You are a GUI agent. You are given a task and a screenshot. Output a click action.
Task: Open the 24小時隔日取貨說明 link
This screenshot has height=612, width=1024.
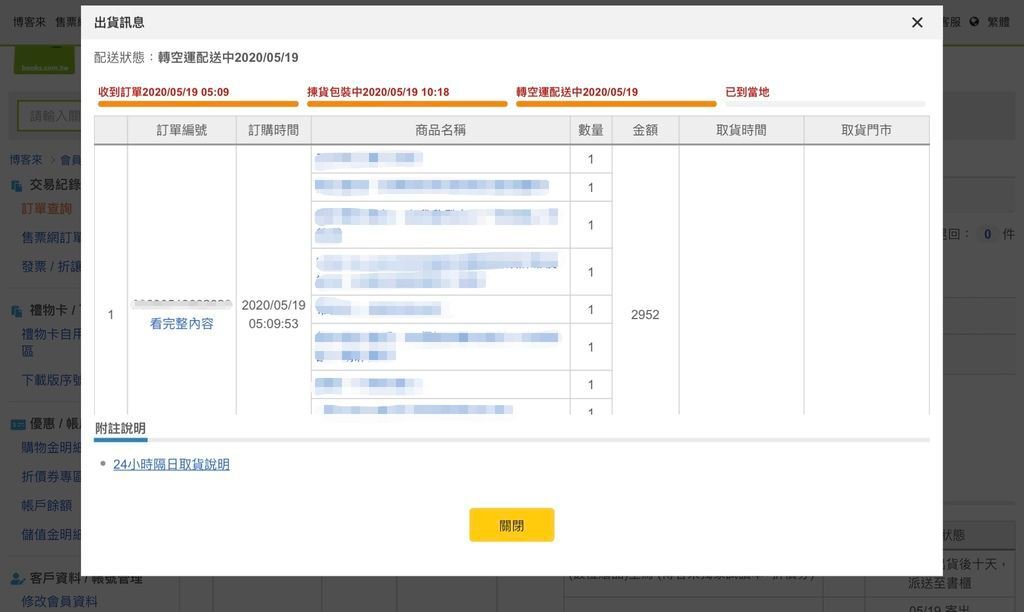coord(171,464)
